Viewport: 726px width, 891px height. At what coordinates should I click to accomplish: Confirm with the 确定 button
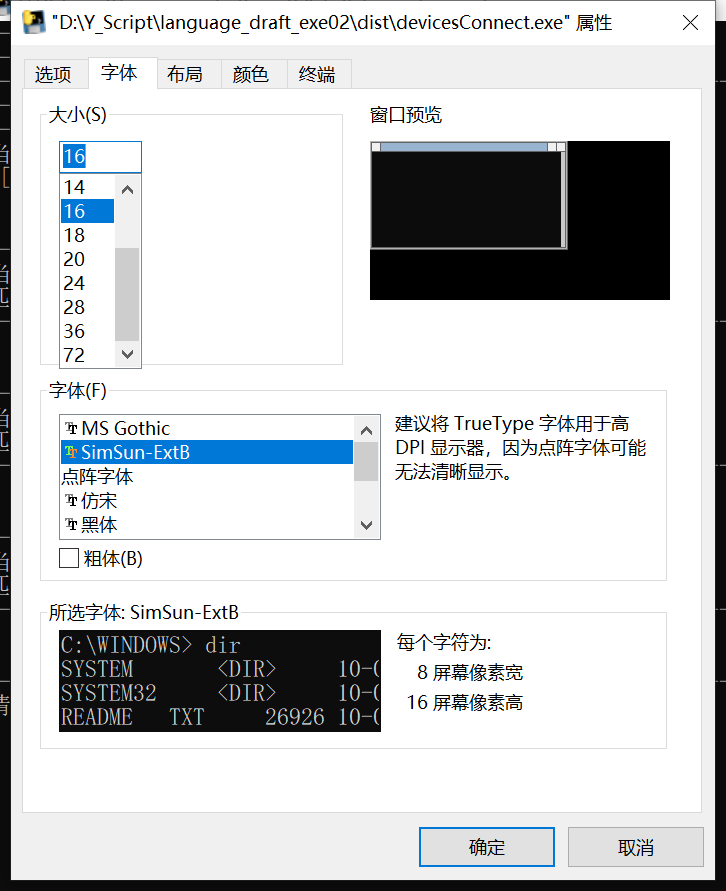487,847
